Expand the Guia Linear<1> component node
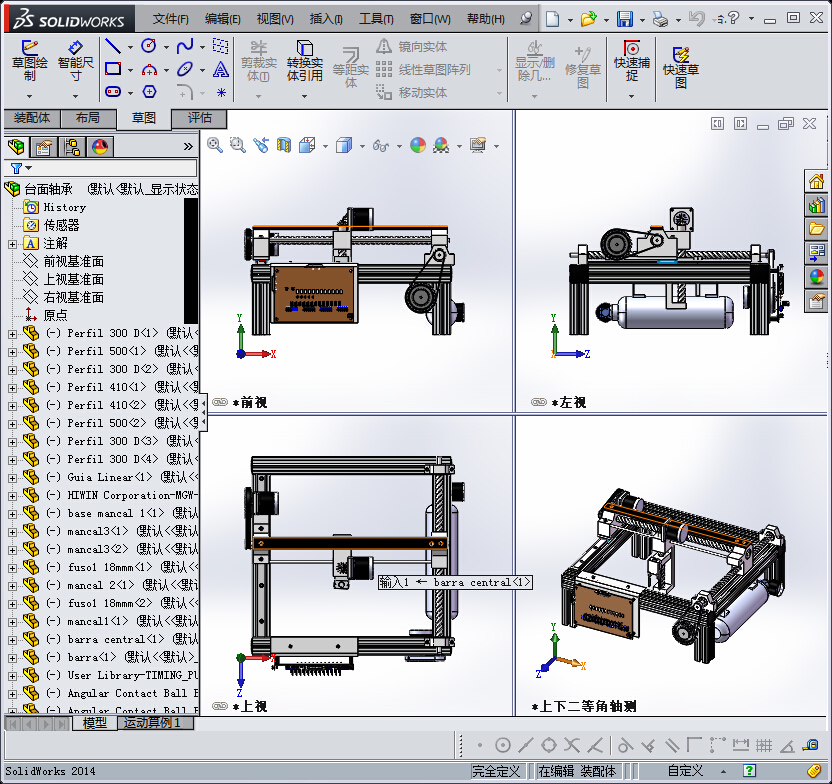 [12, 477]
